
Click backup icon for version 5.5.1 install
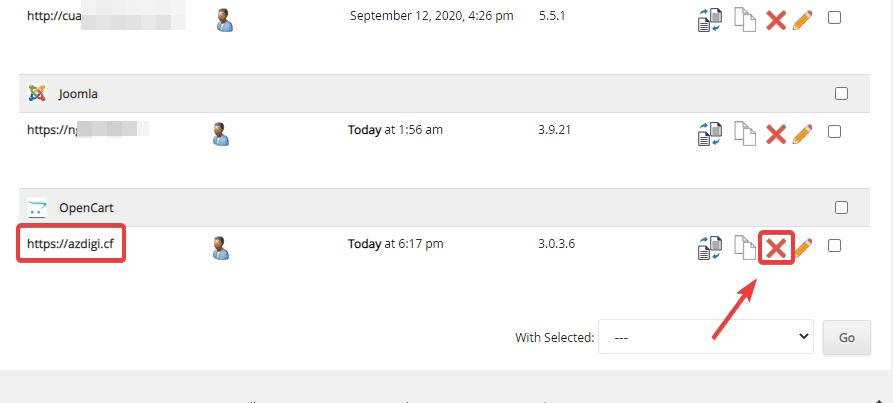(709, 19)
